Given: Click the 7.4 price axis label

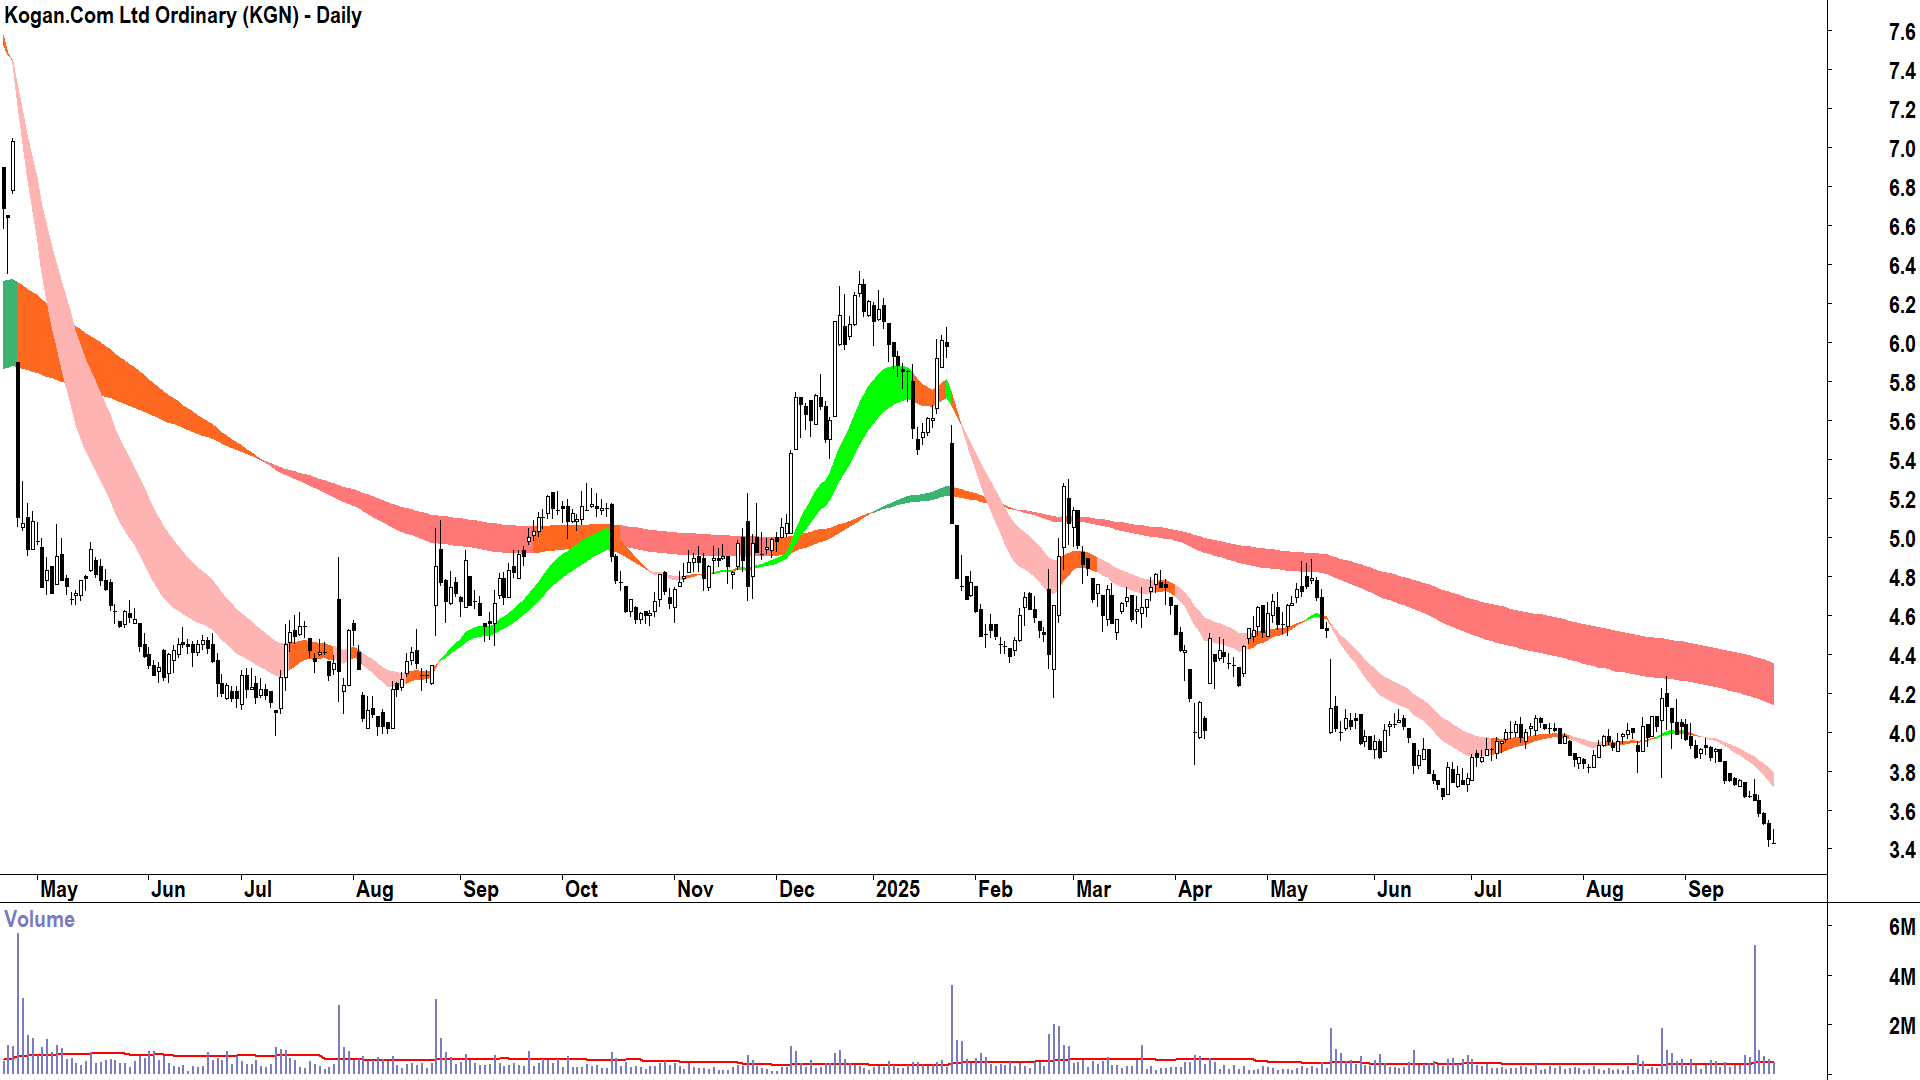Looking at the screenshot, I should point(1901,71).
